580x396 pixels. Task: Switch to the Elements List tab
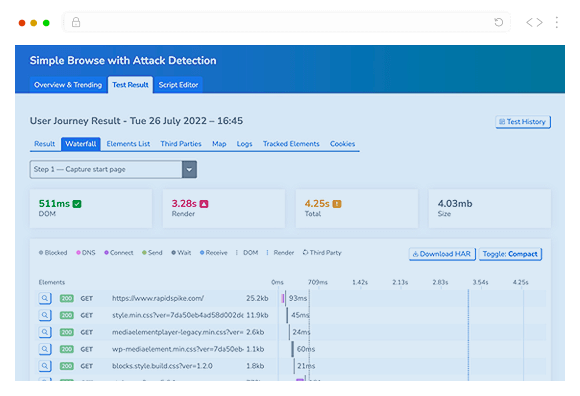[128, 144]
